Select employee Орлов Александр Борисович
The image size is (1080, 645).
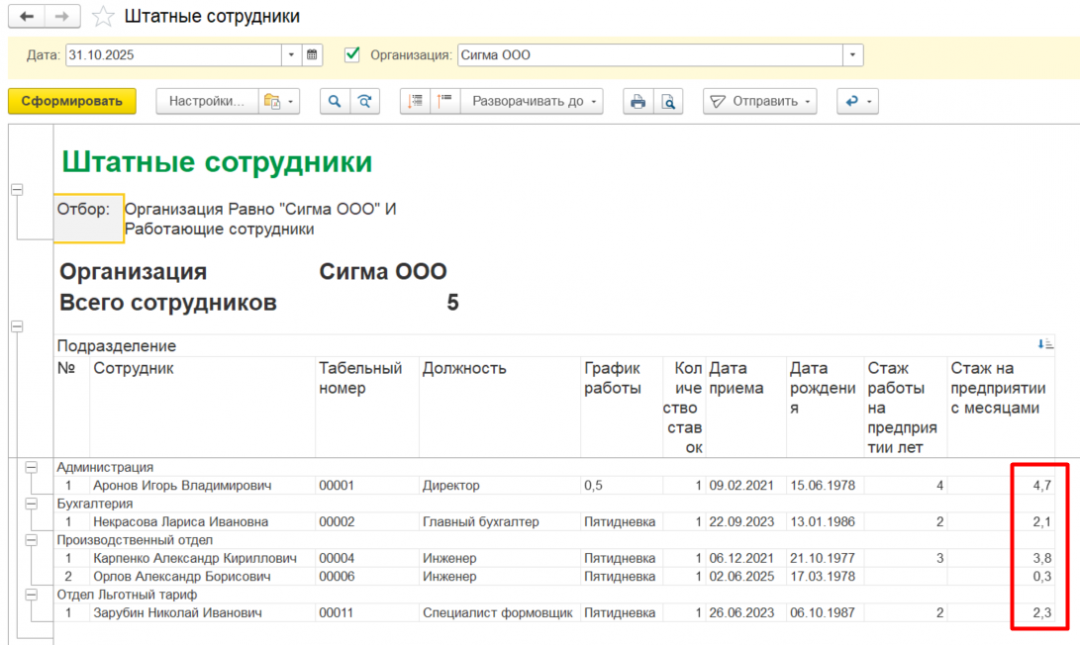(x=182, y=576)
